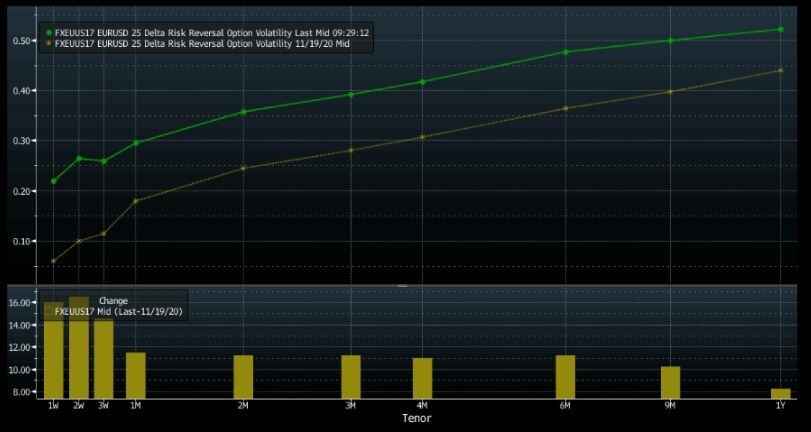This screenshot has height=432, width=811.
Task: Click the '4M' tenor axis label
Action: click(x=422, y=406)
